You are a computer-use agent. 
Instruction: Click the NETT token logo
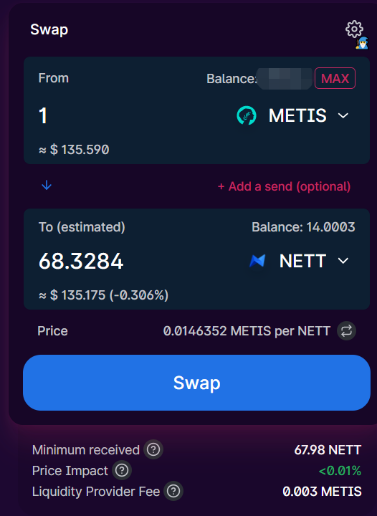click(257, 261)
